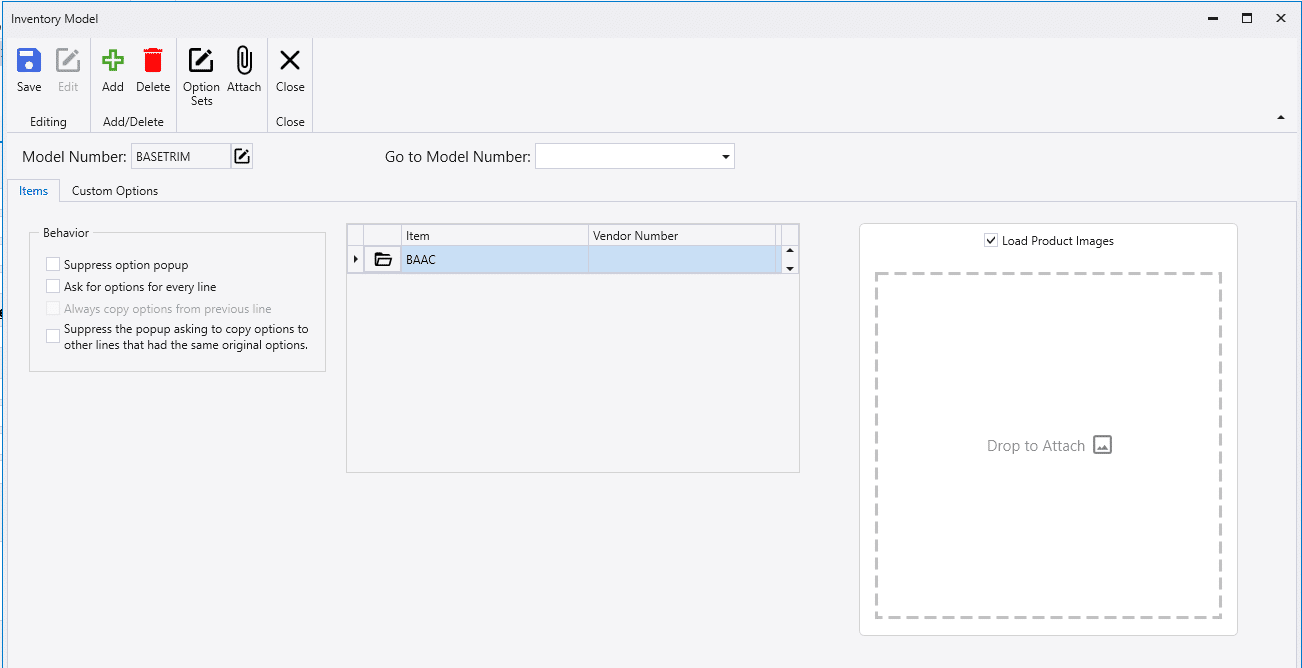Enable the Suppress option popup checkbox

pyautogui.click(x=52, y=264)
